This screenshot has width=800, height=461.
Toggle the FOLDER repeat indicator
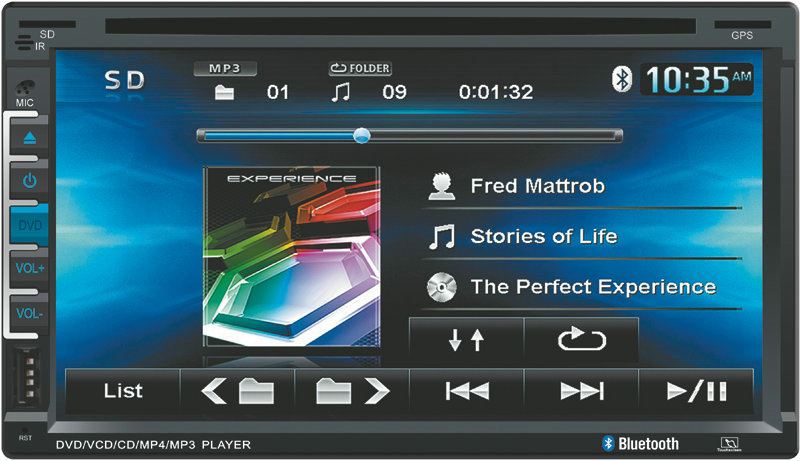(x=360, y=69)
